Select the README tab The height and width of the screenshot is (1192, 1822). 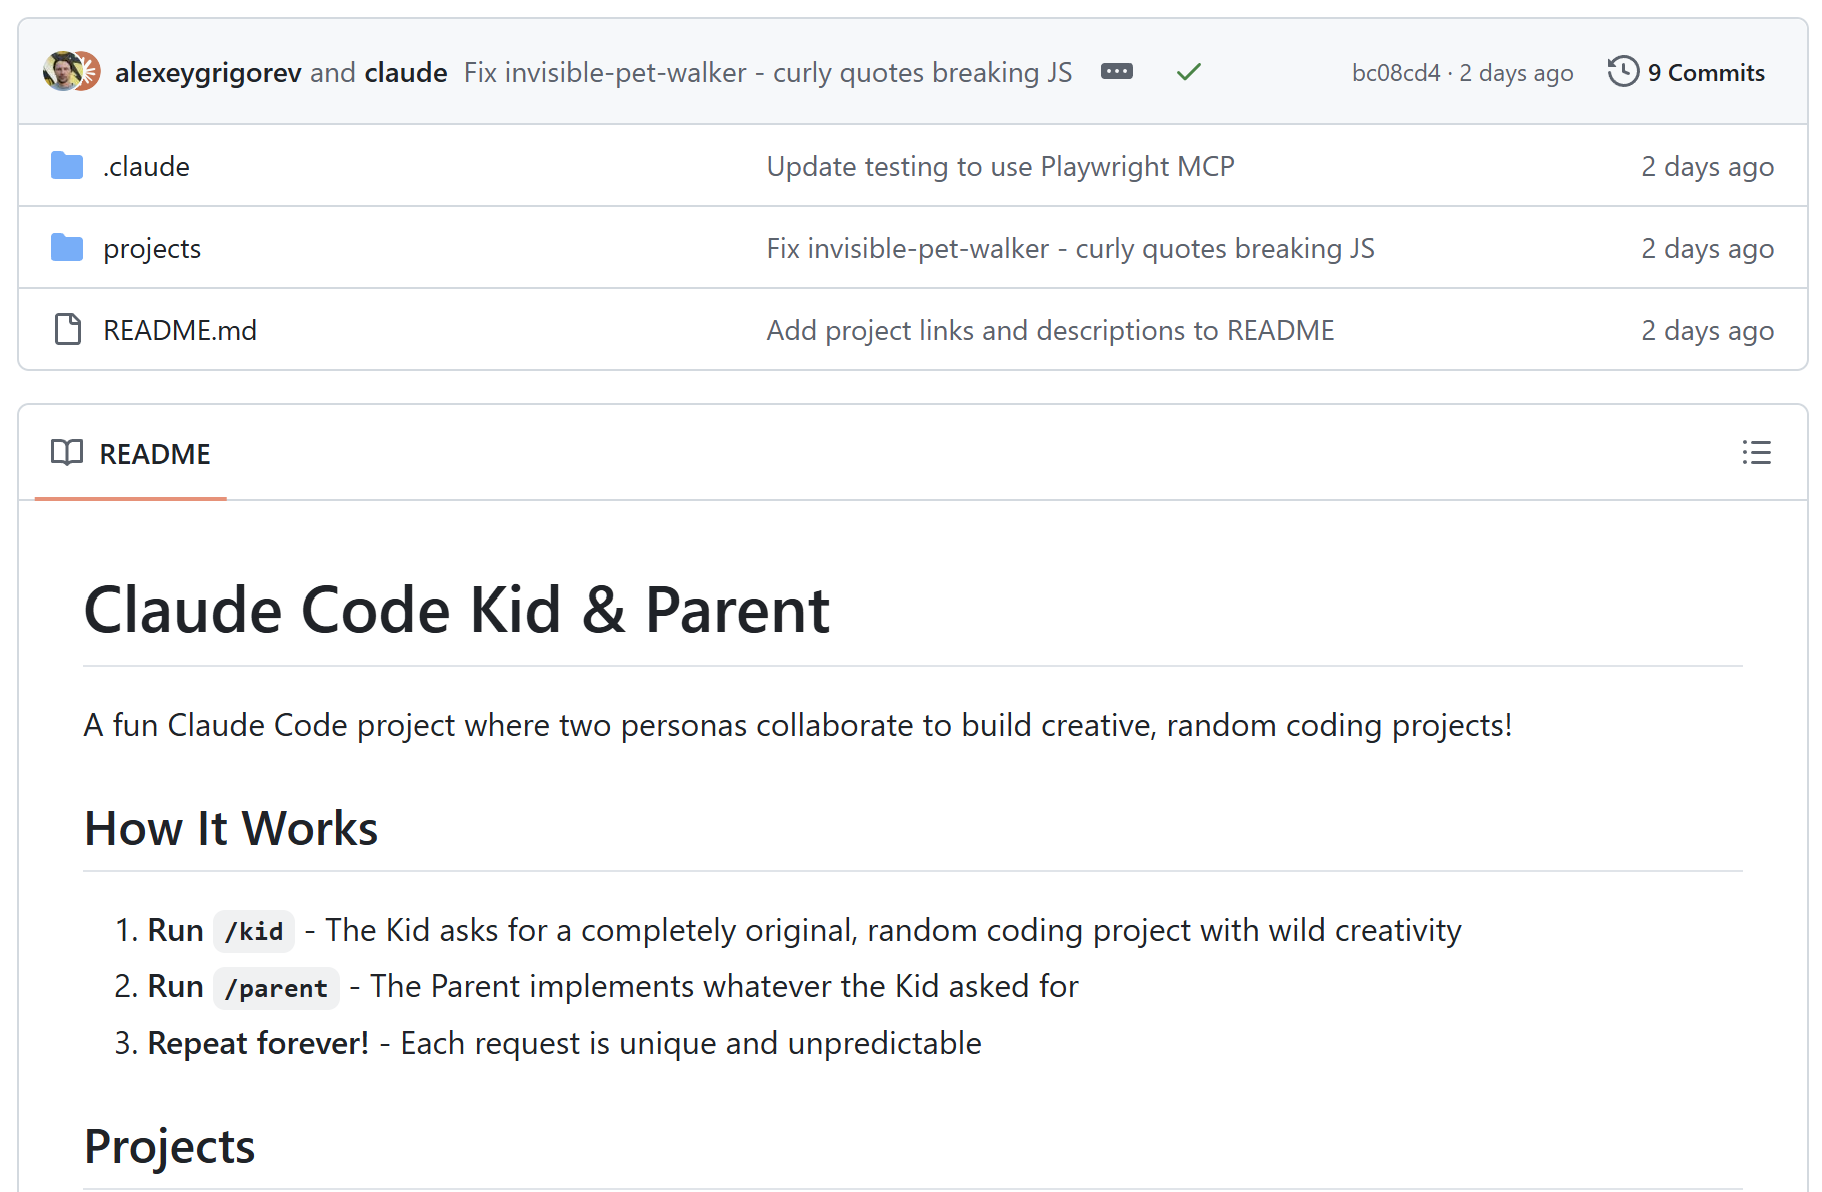tap(131, 454)
